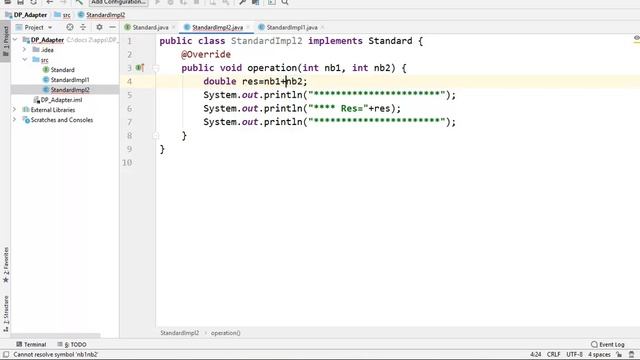Toggle the read-only lock icon

tap(619, 354)
